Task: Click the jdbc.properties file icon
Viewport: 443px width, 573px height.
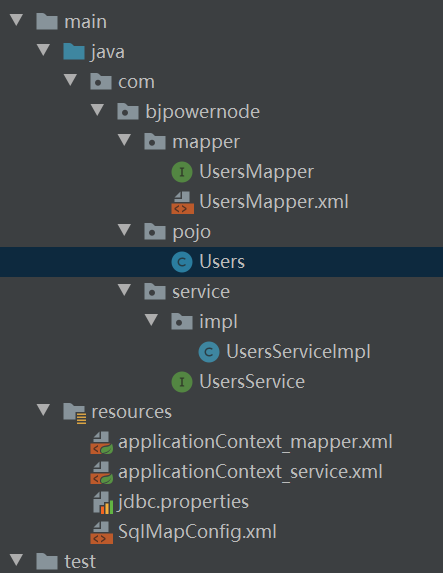Action: click(102, 502)
